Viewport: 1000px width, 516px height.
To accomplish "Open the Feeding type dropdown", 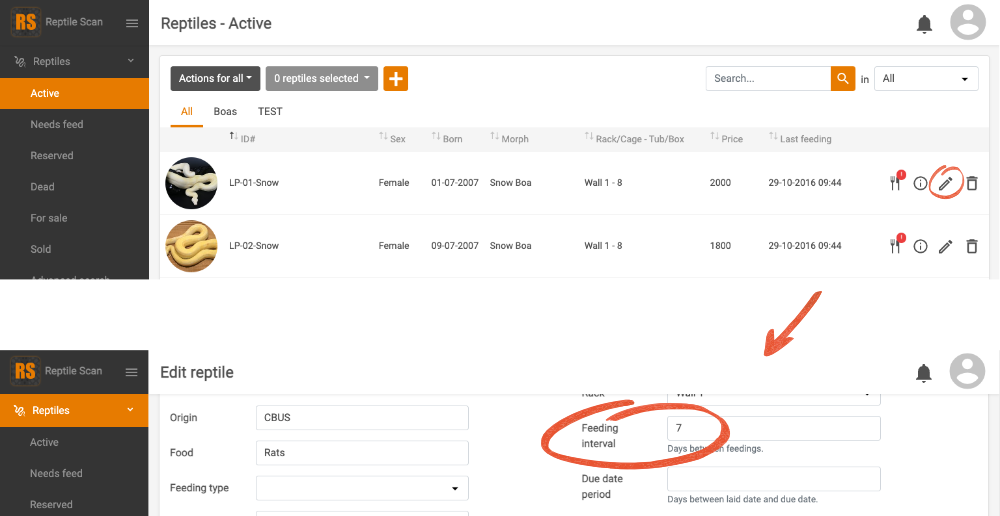I will point(362,488).
